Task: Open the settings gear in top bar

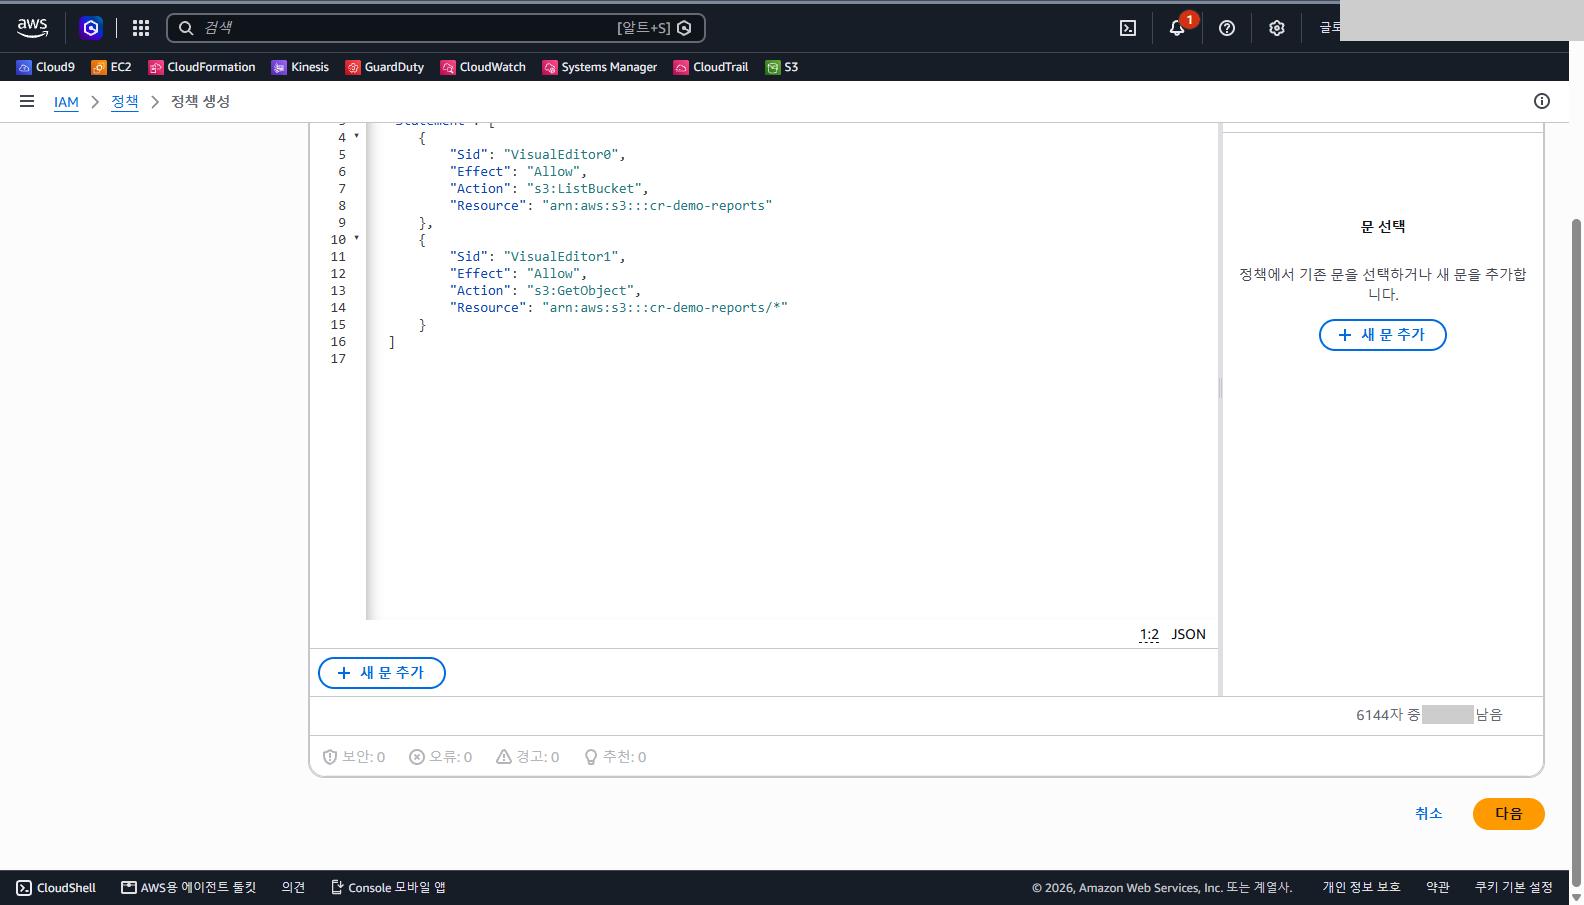Action: click(1277, 28)
